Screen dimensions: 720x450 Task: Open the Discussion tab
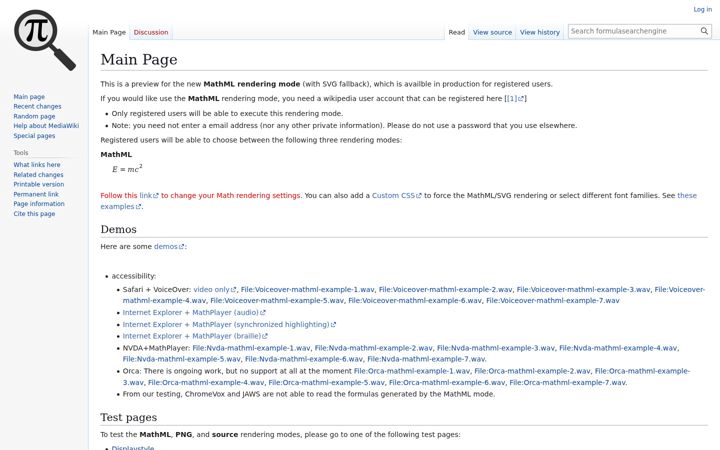pos(151,32)
